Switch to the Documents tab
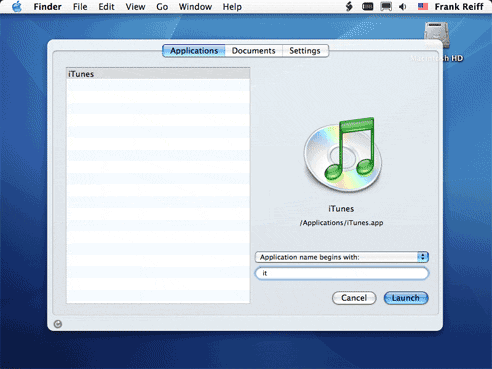Image resolution: width=492 pixels, height=369 pixels. click(x=254, y=51)
